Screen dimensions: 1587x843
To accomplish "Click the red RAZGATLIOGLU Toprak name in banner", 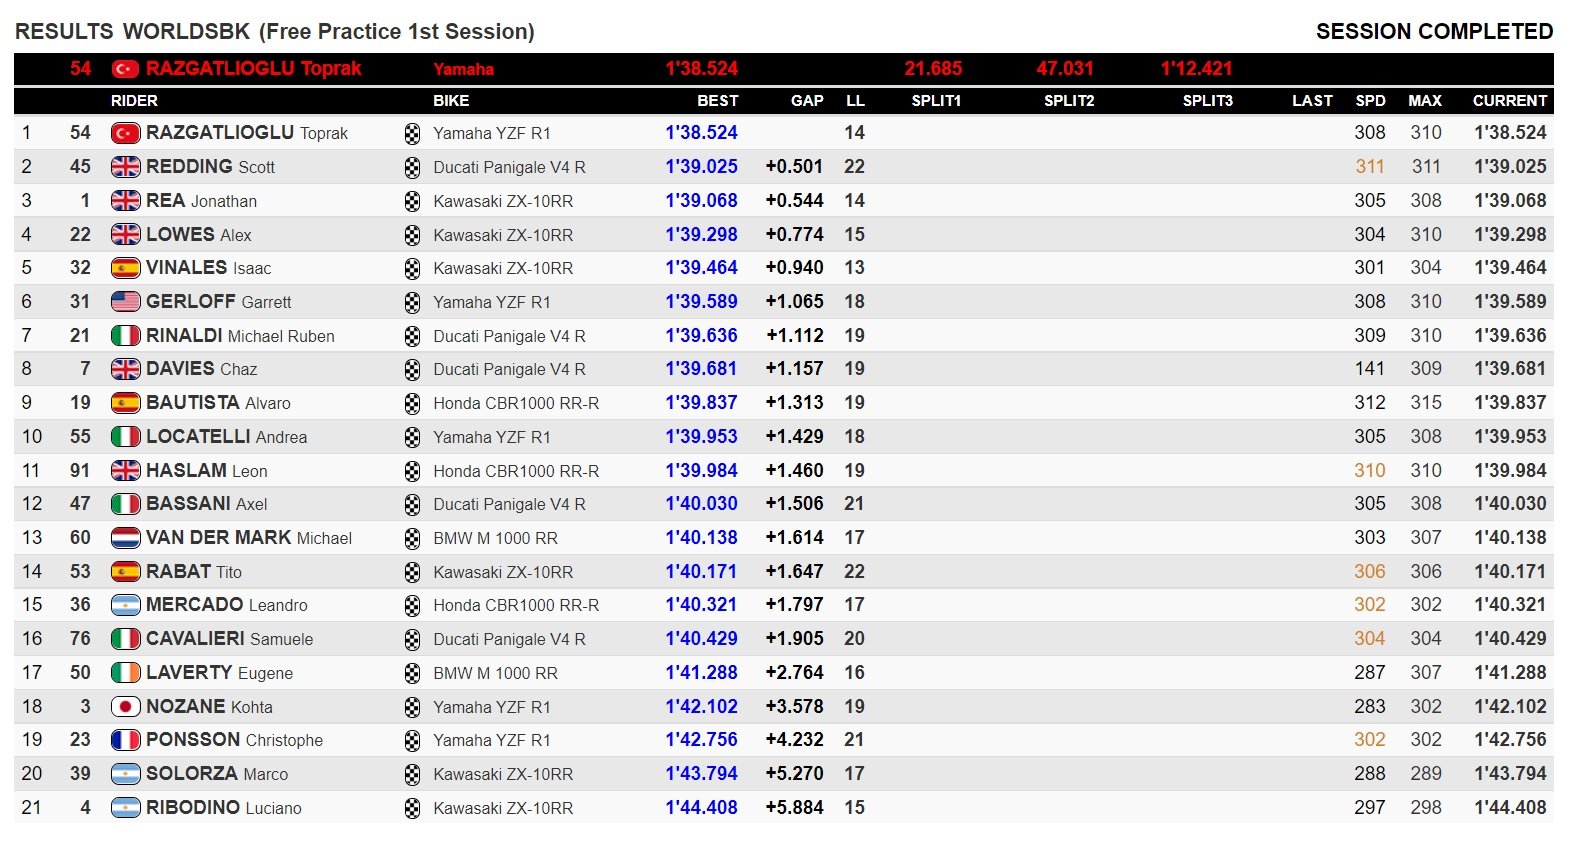I will 254,69.
